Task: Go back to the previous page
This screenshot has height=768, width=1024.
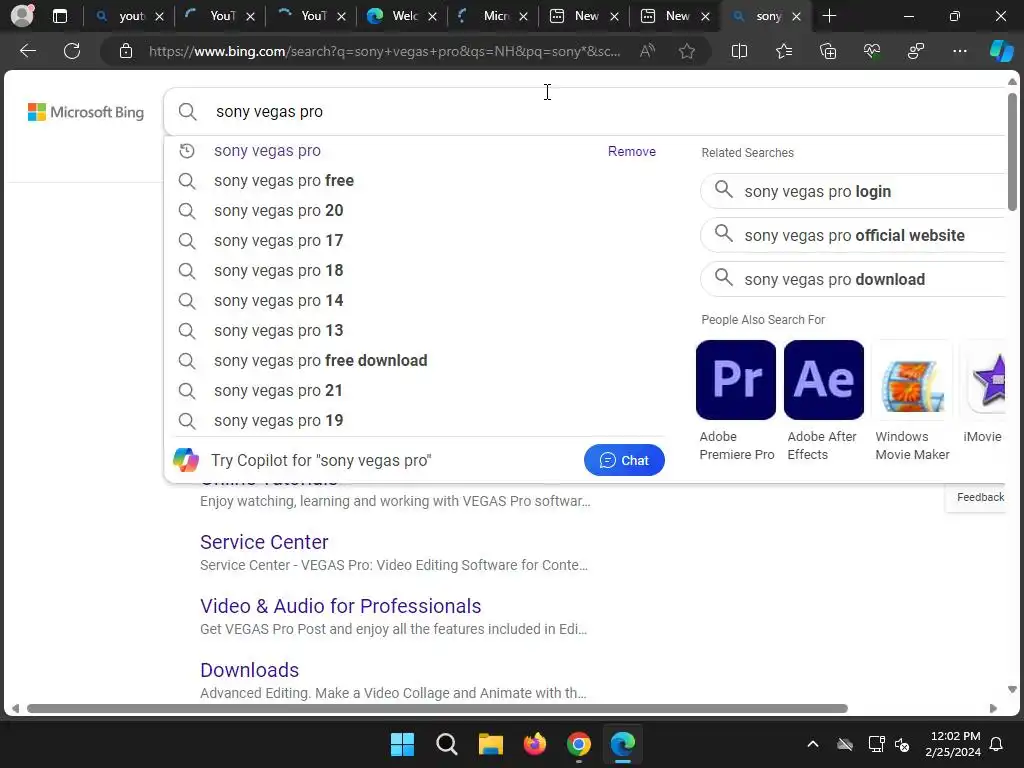Action: [x=27, y=51]
